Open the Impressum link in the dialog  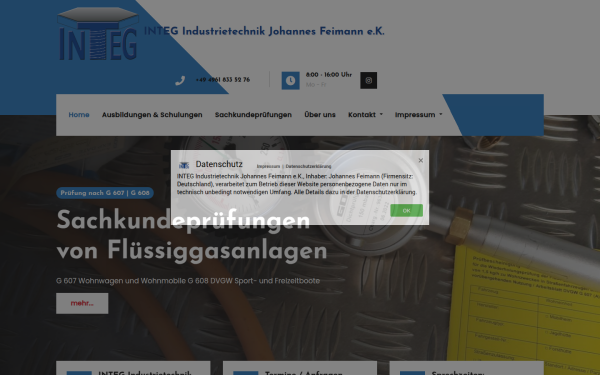click(268, 166)
